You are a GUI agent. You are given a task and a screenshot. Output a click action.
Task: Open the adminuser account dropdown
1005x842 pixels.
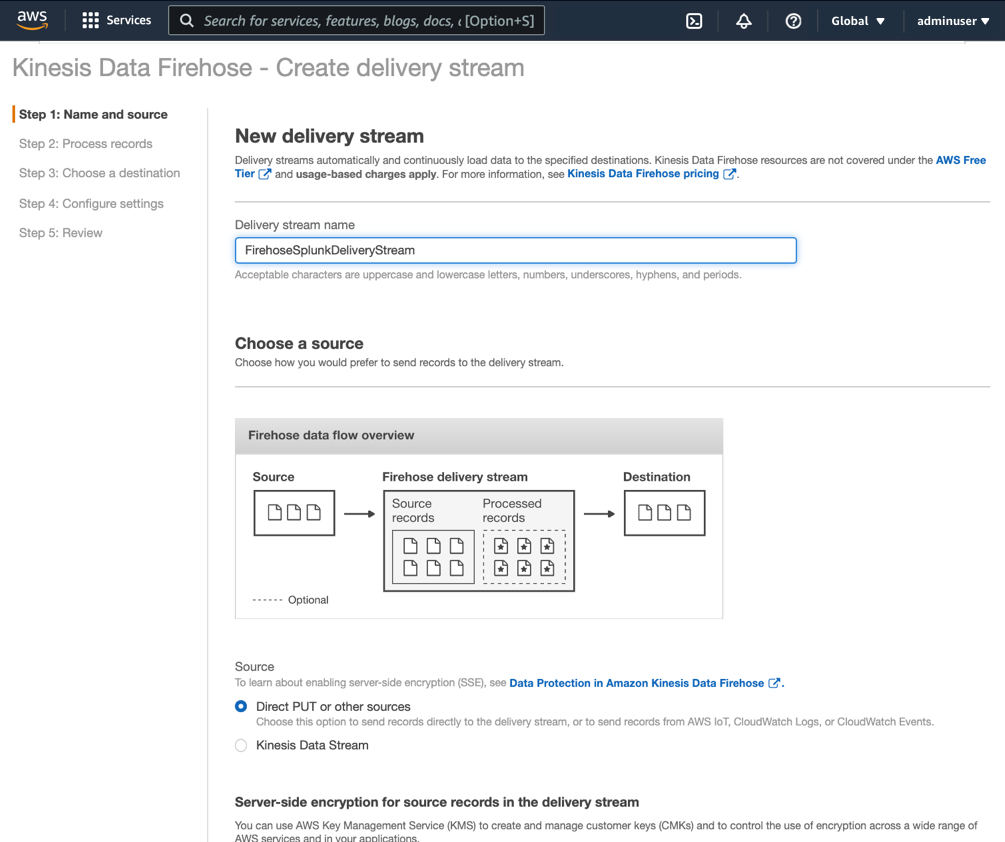pyautogui.click(x=952, y=21)
